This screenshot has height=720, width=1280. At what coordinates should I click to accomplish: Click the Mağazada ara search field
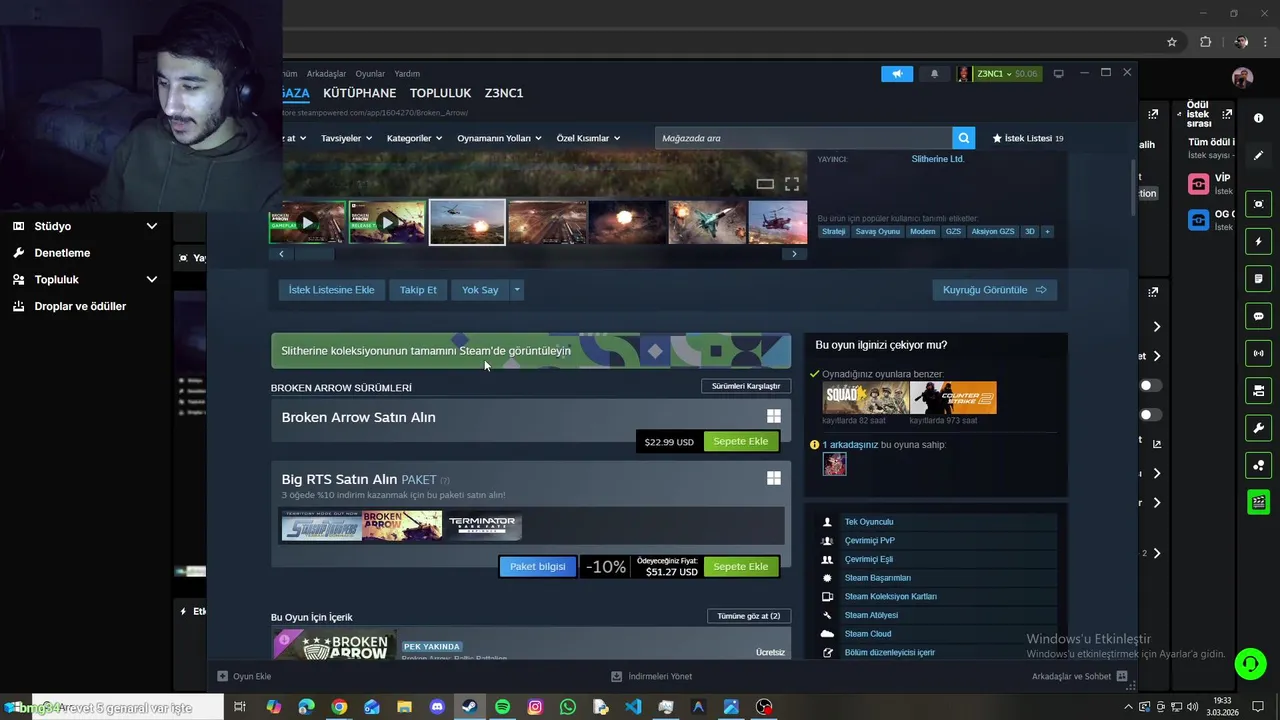pos(804,138)
